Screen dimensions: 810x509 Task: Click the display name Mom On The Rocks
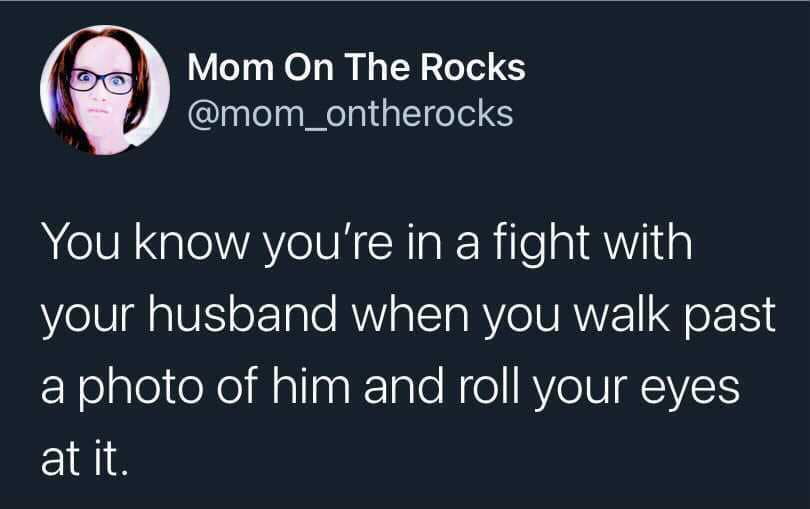point(356,67)
